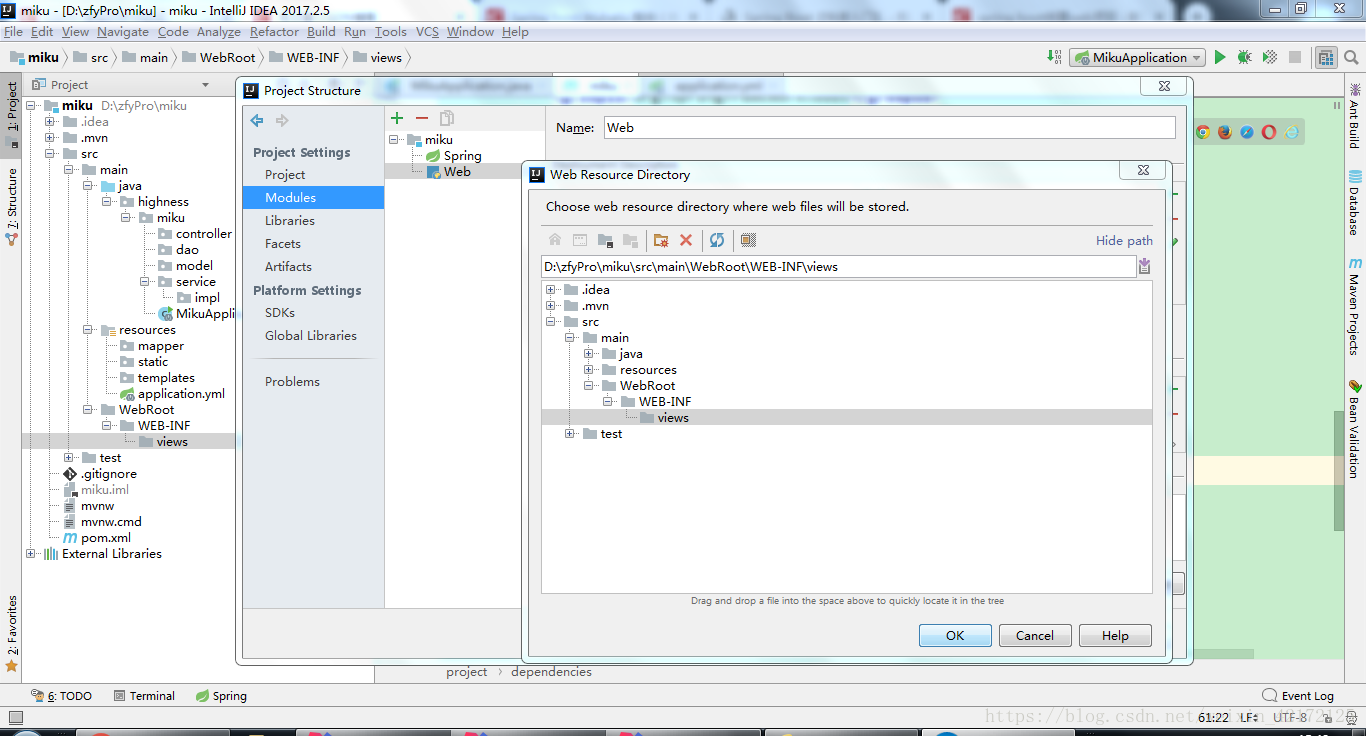The width and height of the screenshot is (1366, 736).
Task: Click Hide path link
Action: pyautogui.click(x=1124, y=241)
